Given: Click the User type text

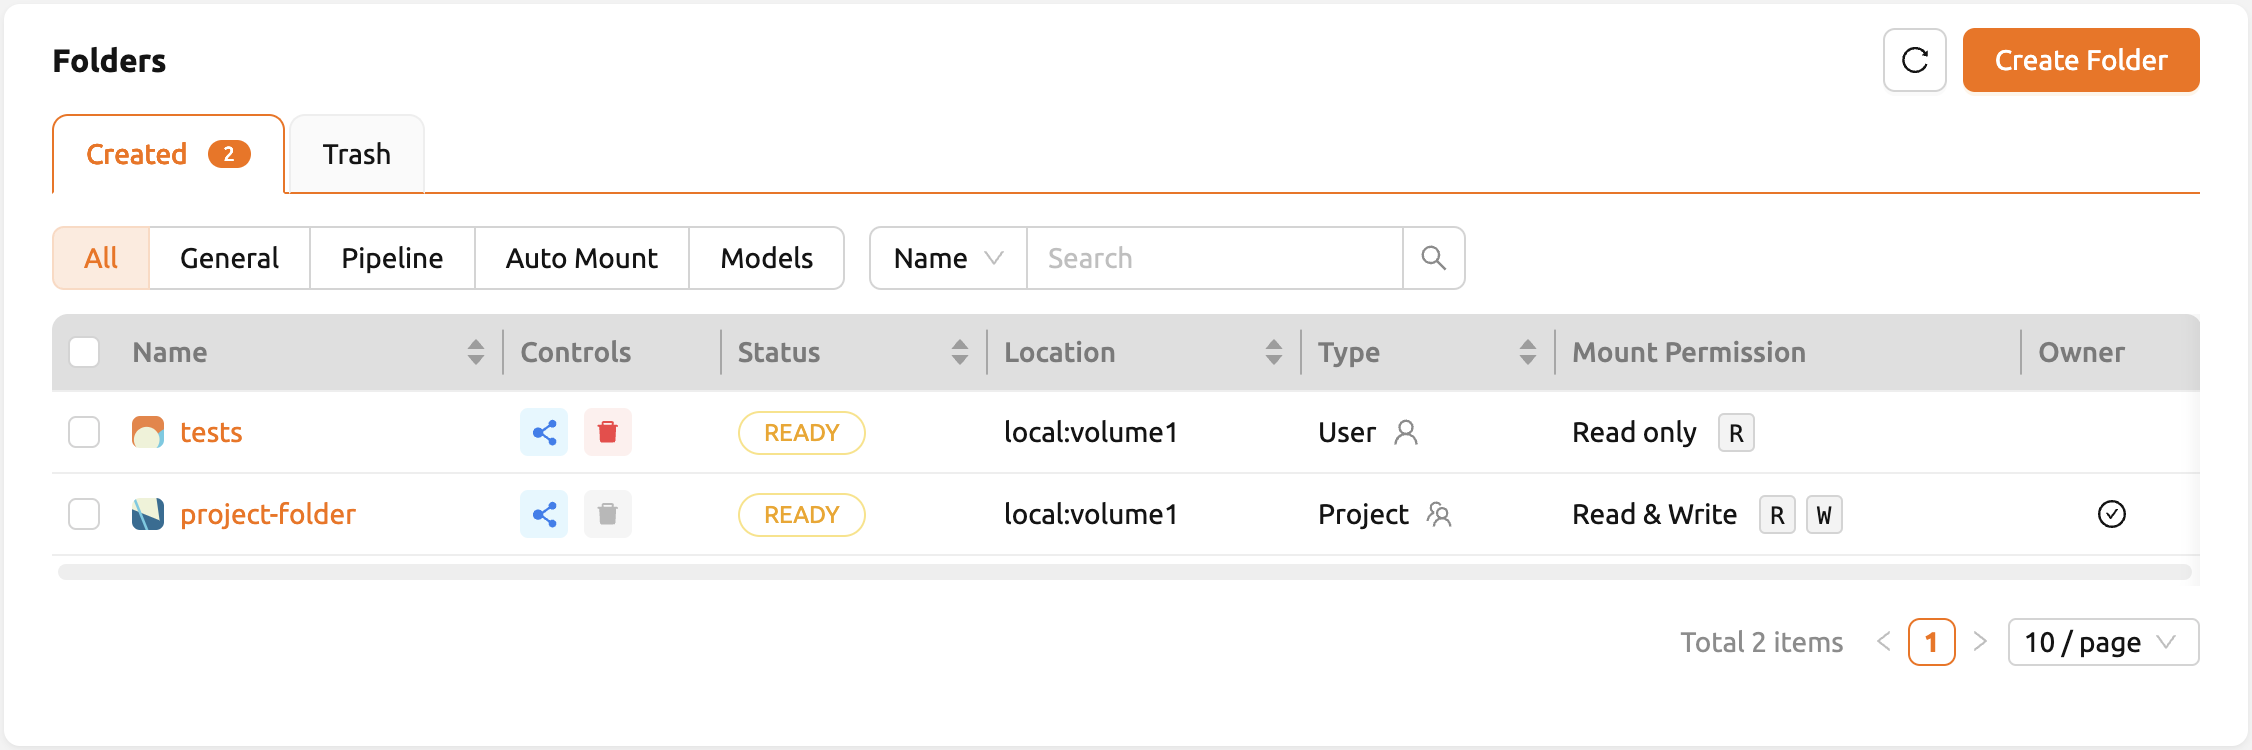Looking at the screenshot, I should [1347, 432].
